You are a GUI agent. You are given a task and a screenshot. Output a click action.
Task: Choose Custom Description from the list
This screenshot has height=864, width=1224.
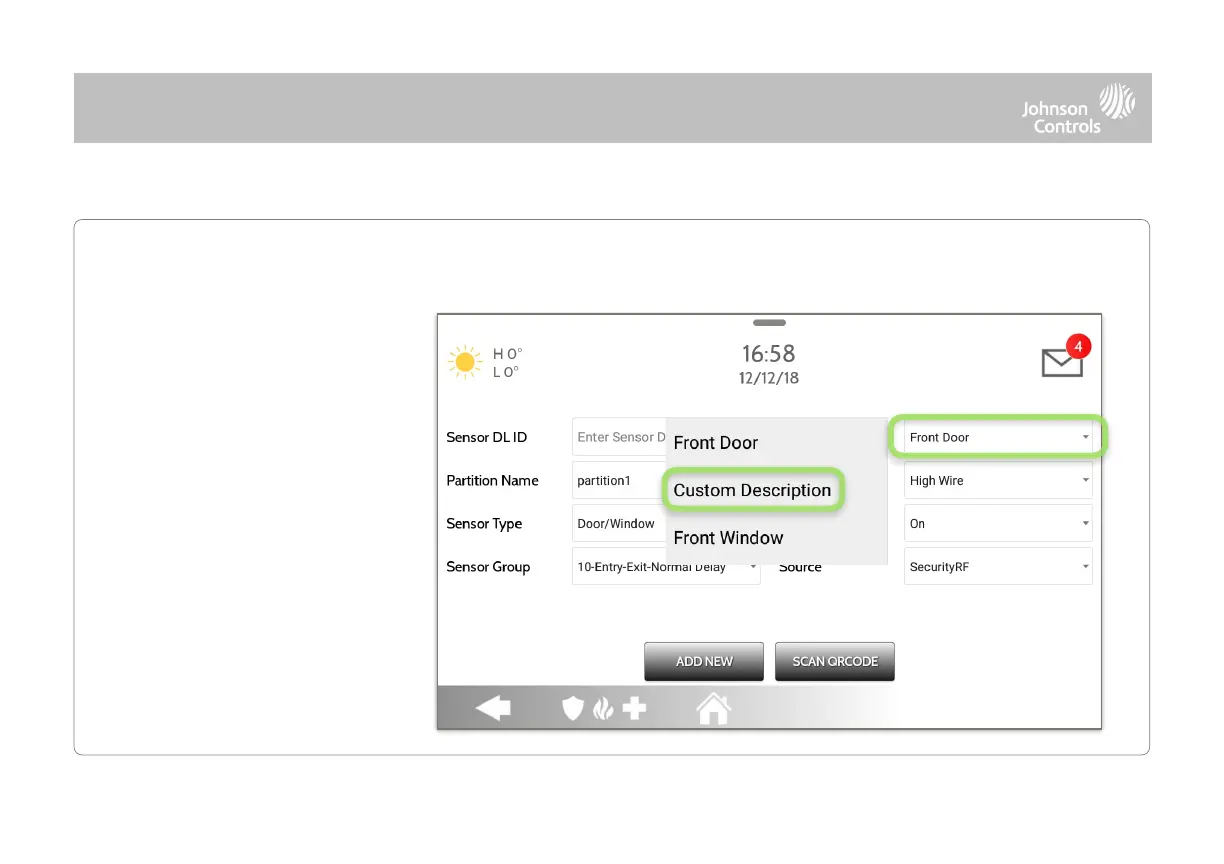click(x=753, y=490)
